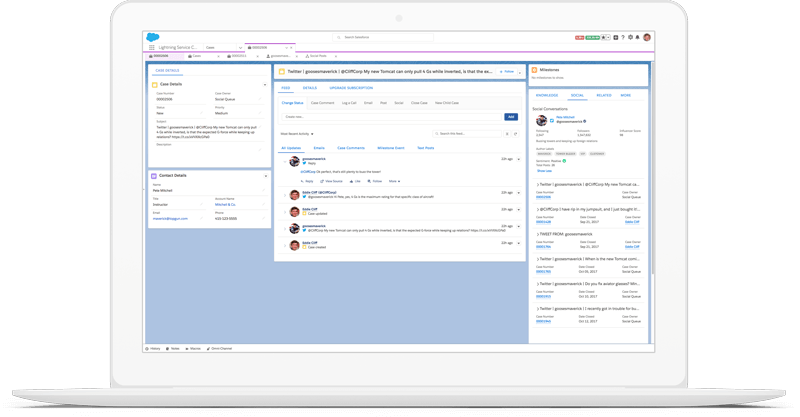
Task: Open the actions dropdown beside Follow
Action: coord(521,72)
